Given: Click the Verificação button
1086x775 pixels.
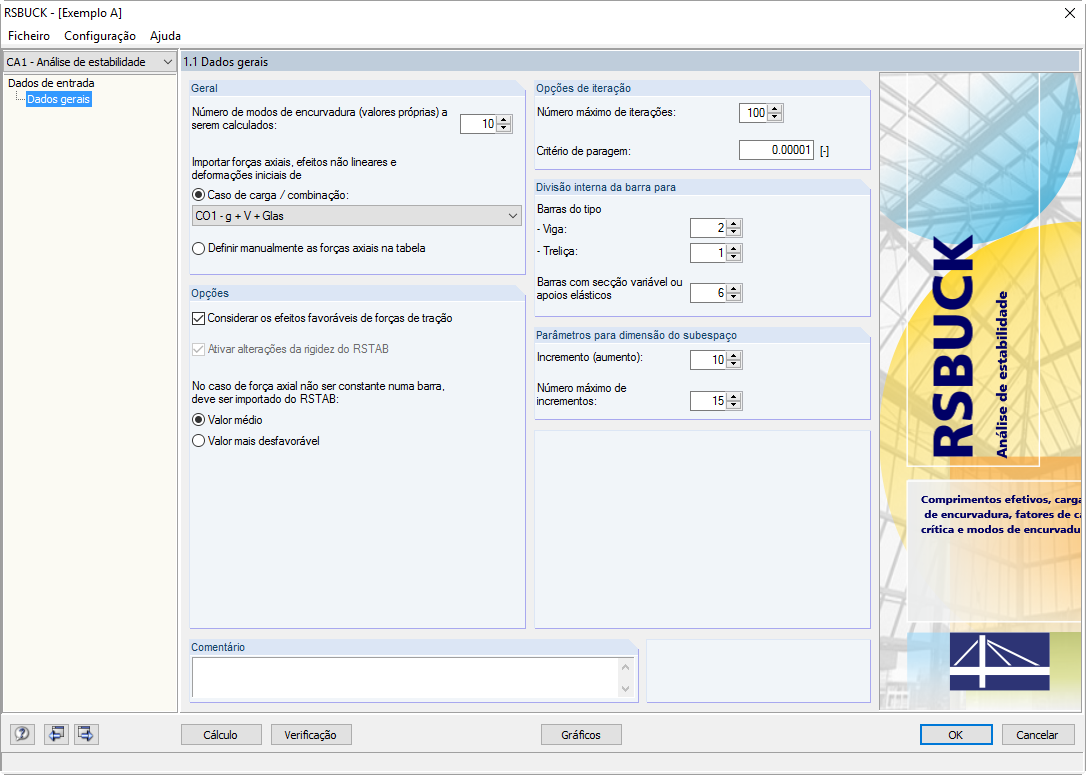Looking at the screenshot, I should click(311, 735).
